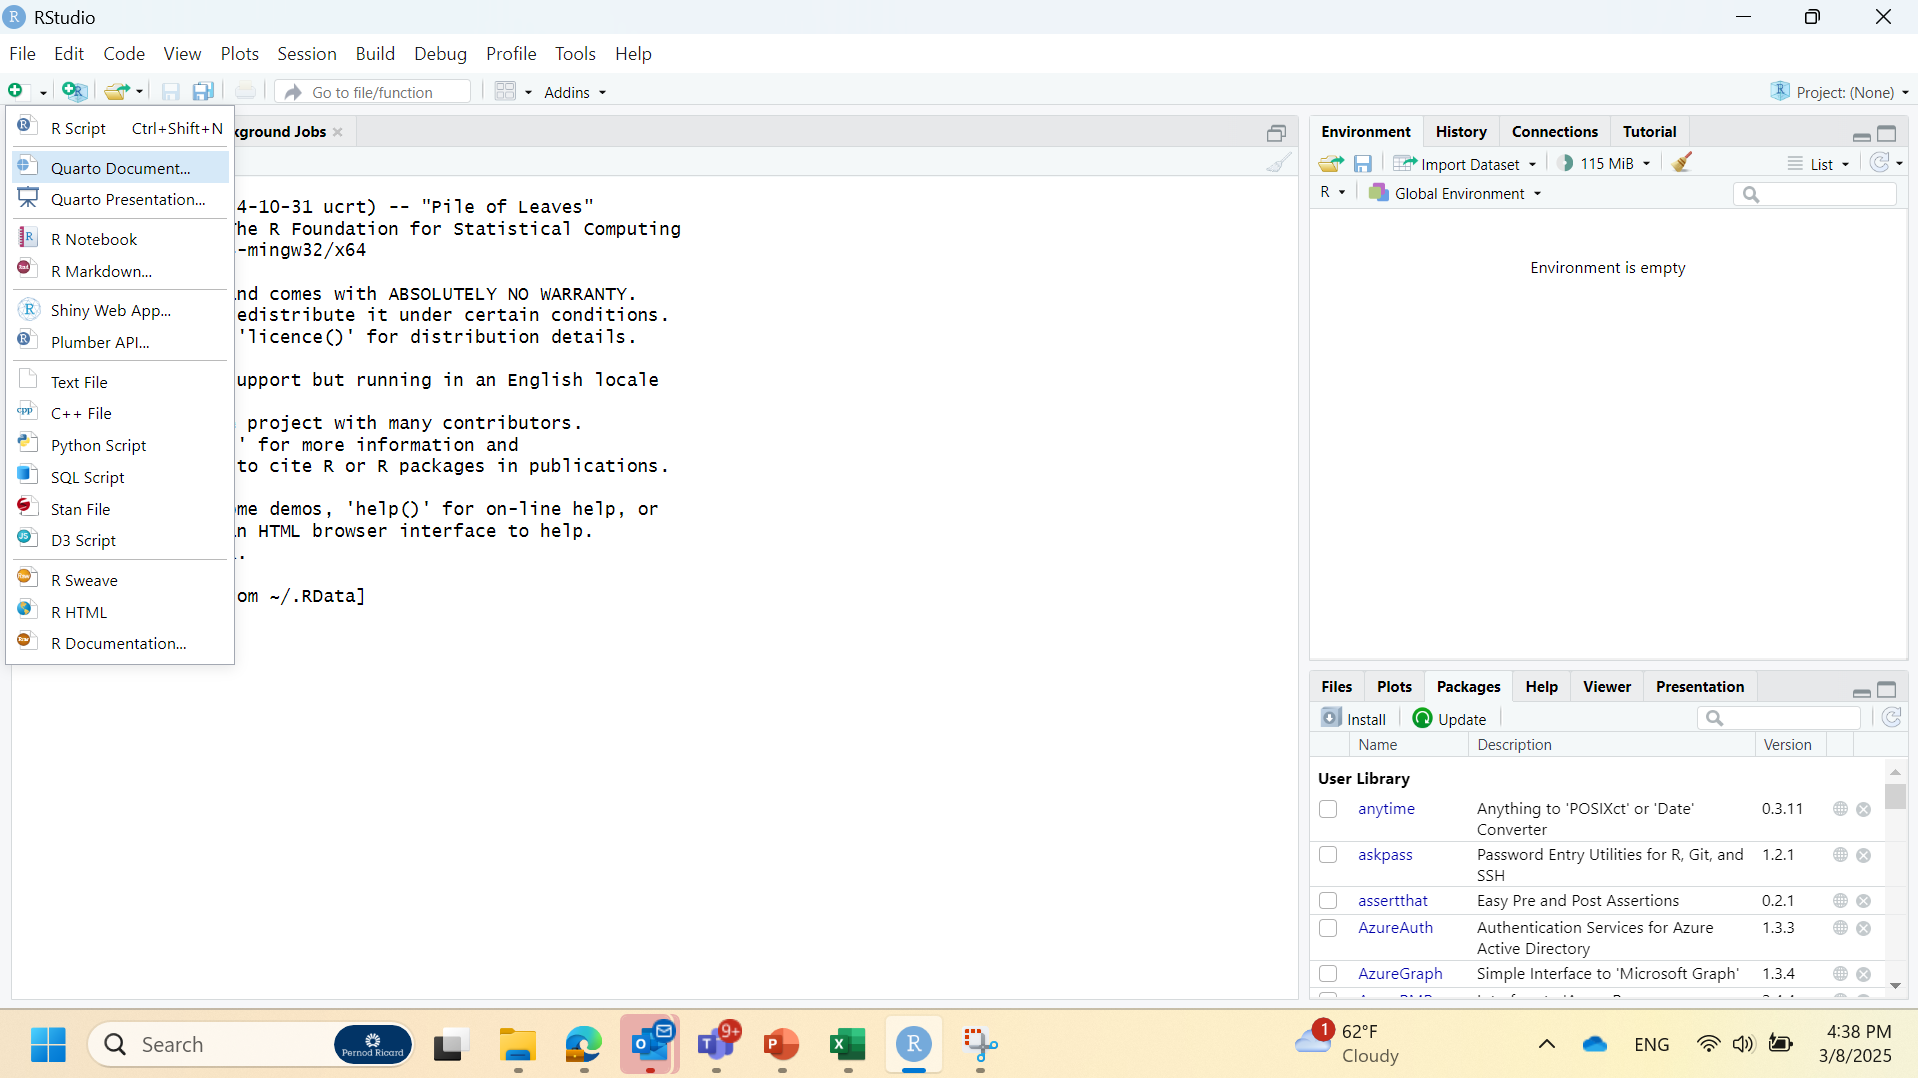Open the anytime package link

(x=1386, y=809)
